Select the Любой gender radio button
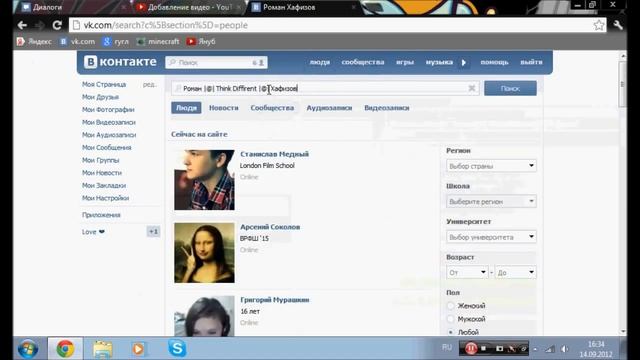 coord(451,332)
